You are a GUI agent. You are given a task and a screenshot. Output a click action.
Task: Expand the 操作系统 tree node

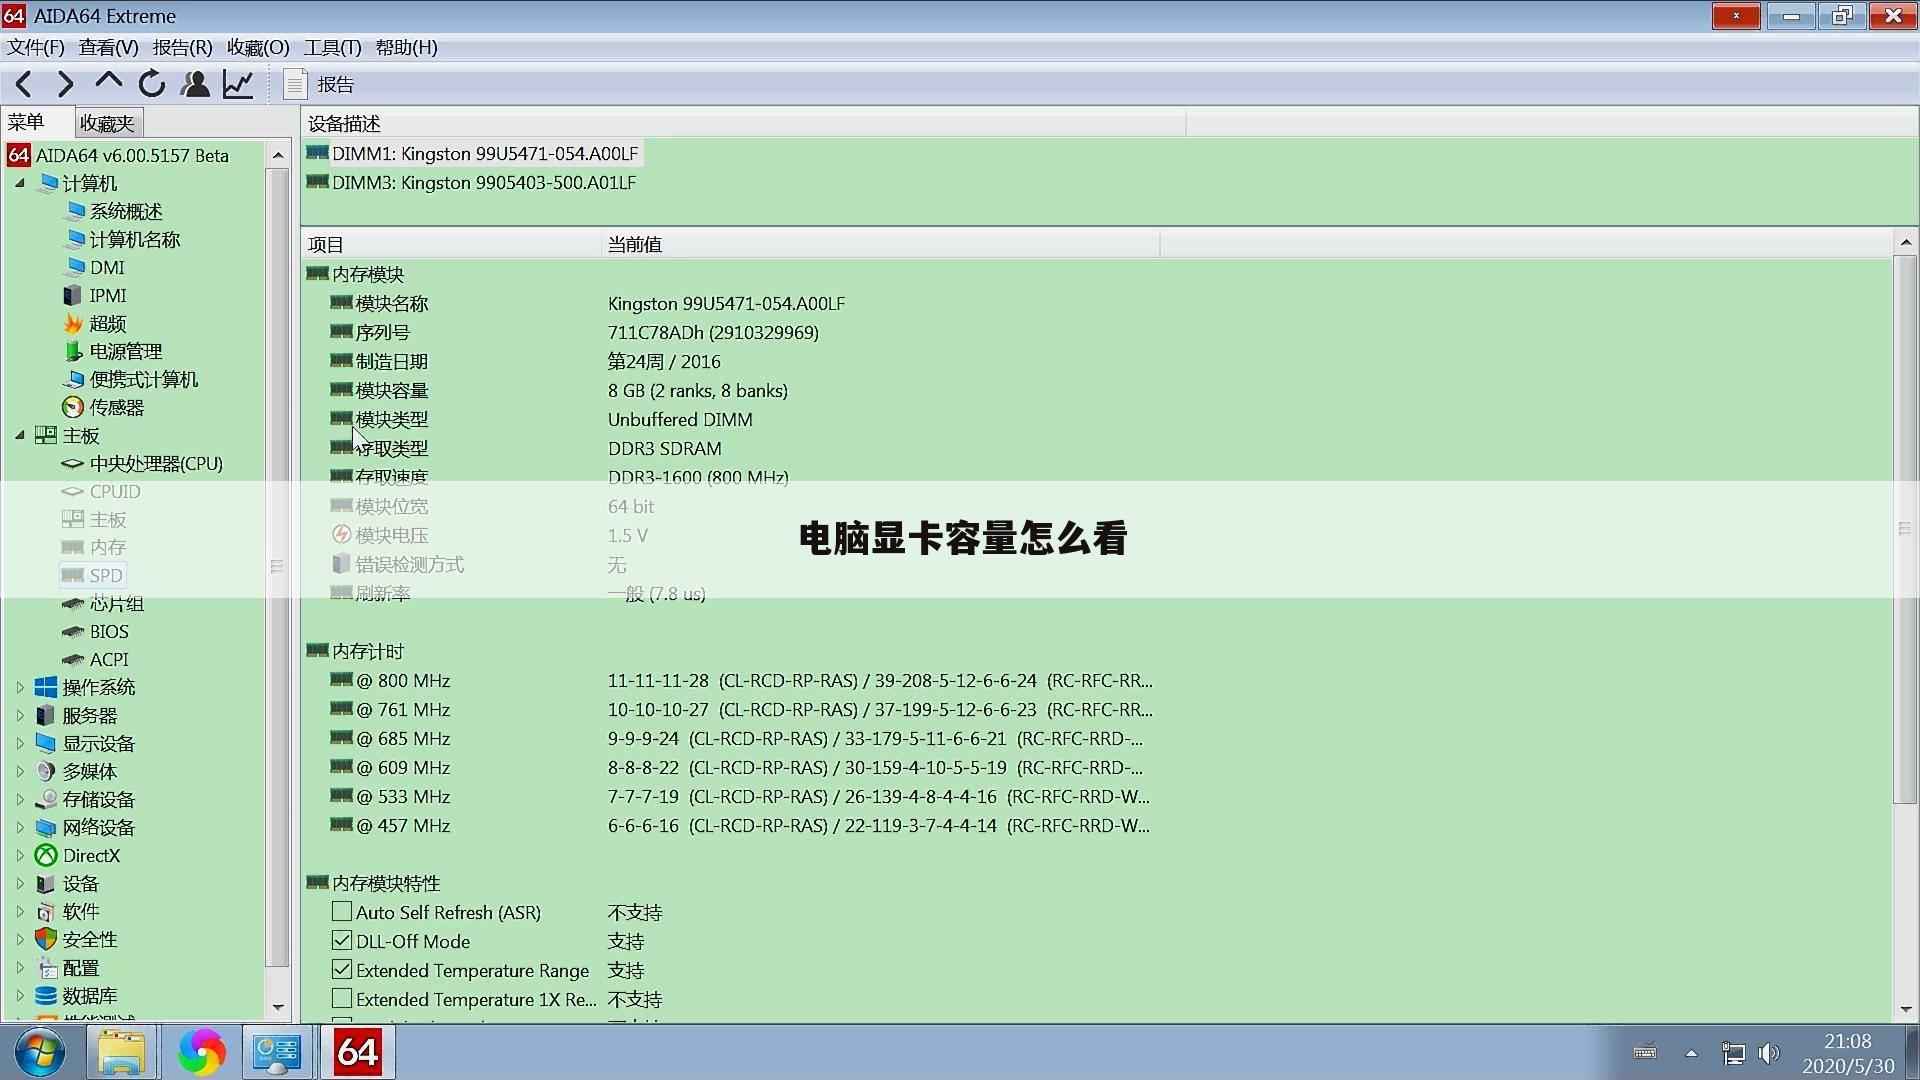(x=20, y=687)
